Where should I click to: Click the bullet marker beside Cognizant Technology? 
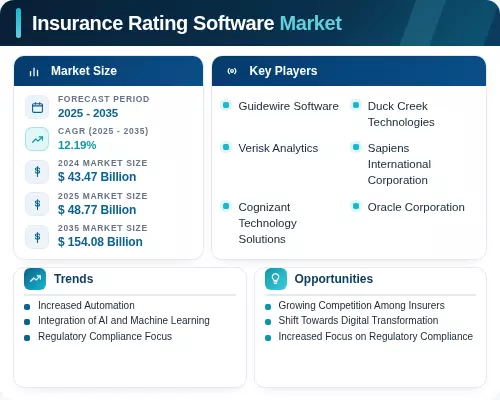pos(226,206)
